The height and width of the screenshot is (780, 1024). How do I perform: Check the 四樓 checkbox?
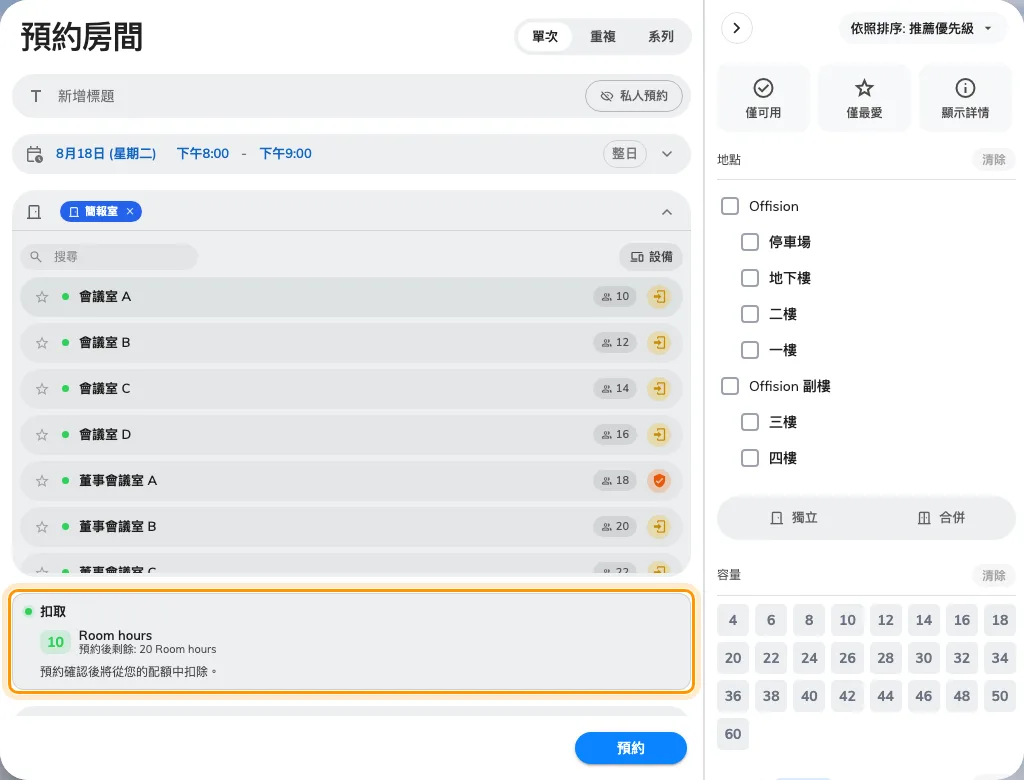[x=750, y=458]
